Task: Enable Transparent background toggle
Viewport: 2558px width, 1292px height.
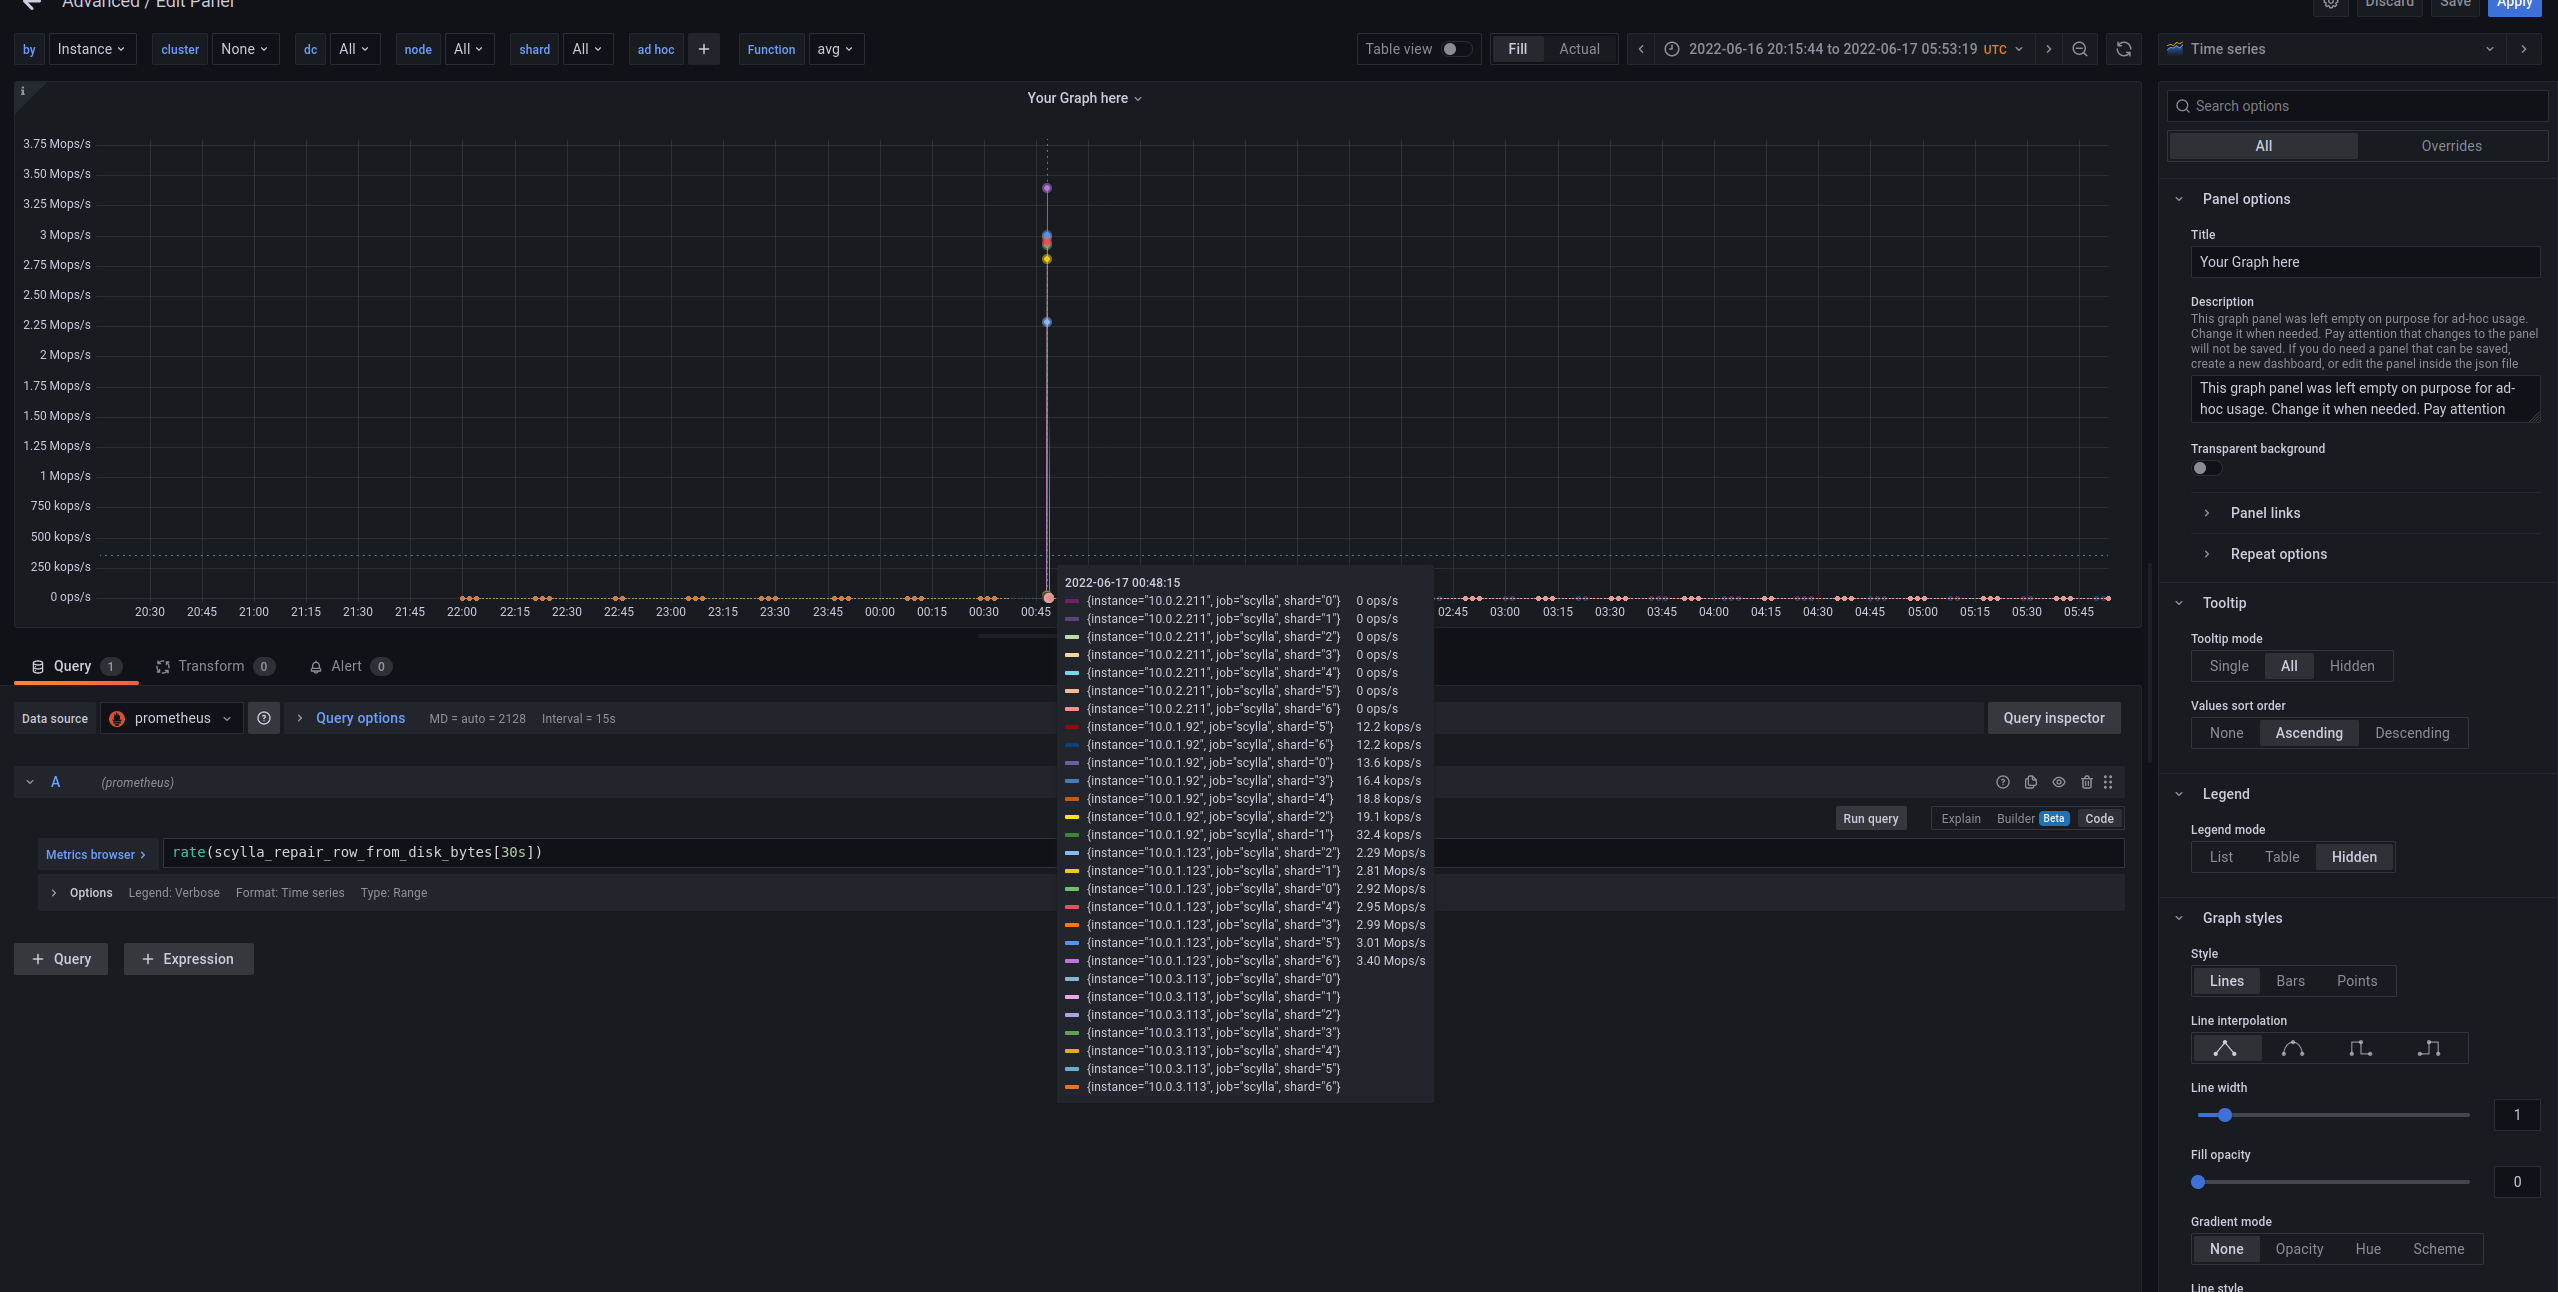Action: pos(2206,468)
